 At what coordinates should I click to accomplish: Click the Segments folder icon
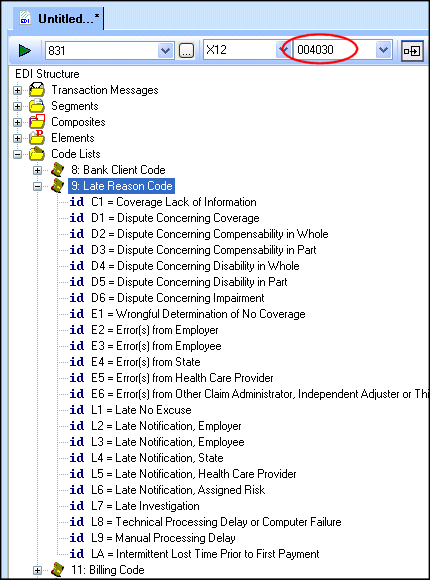coord(37,106)
